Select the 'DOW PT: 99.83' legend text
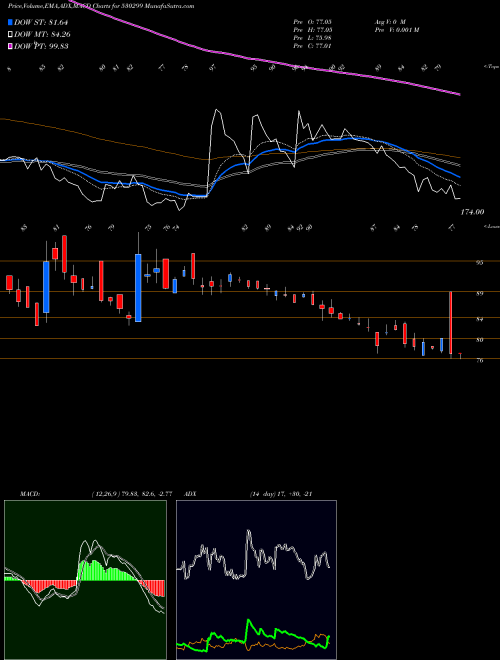 coord(41,46)
